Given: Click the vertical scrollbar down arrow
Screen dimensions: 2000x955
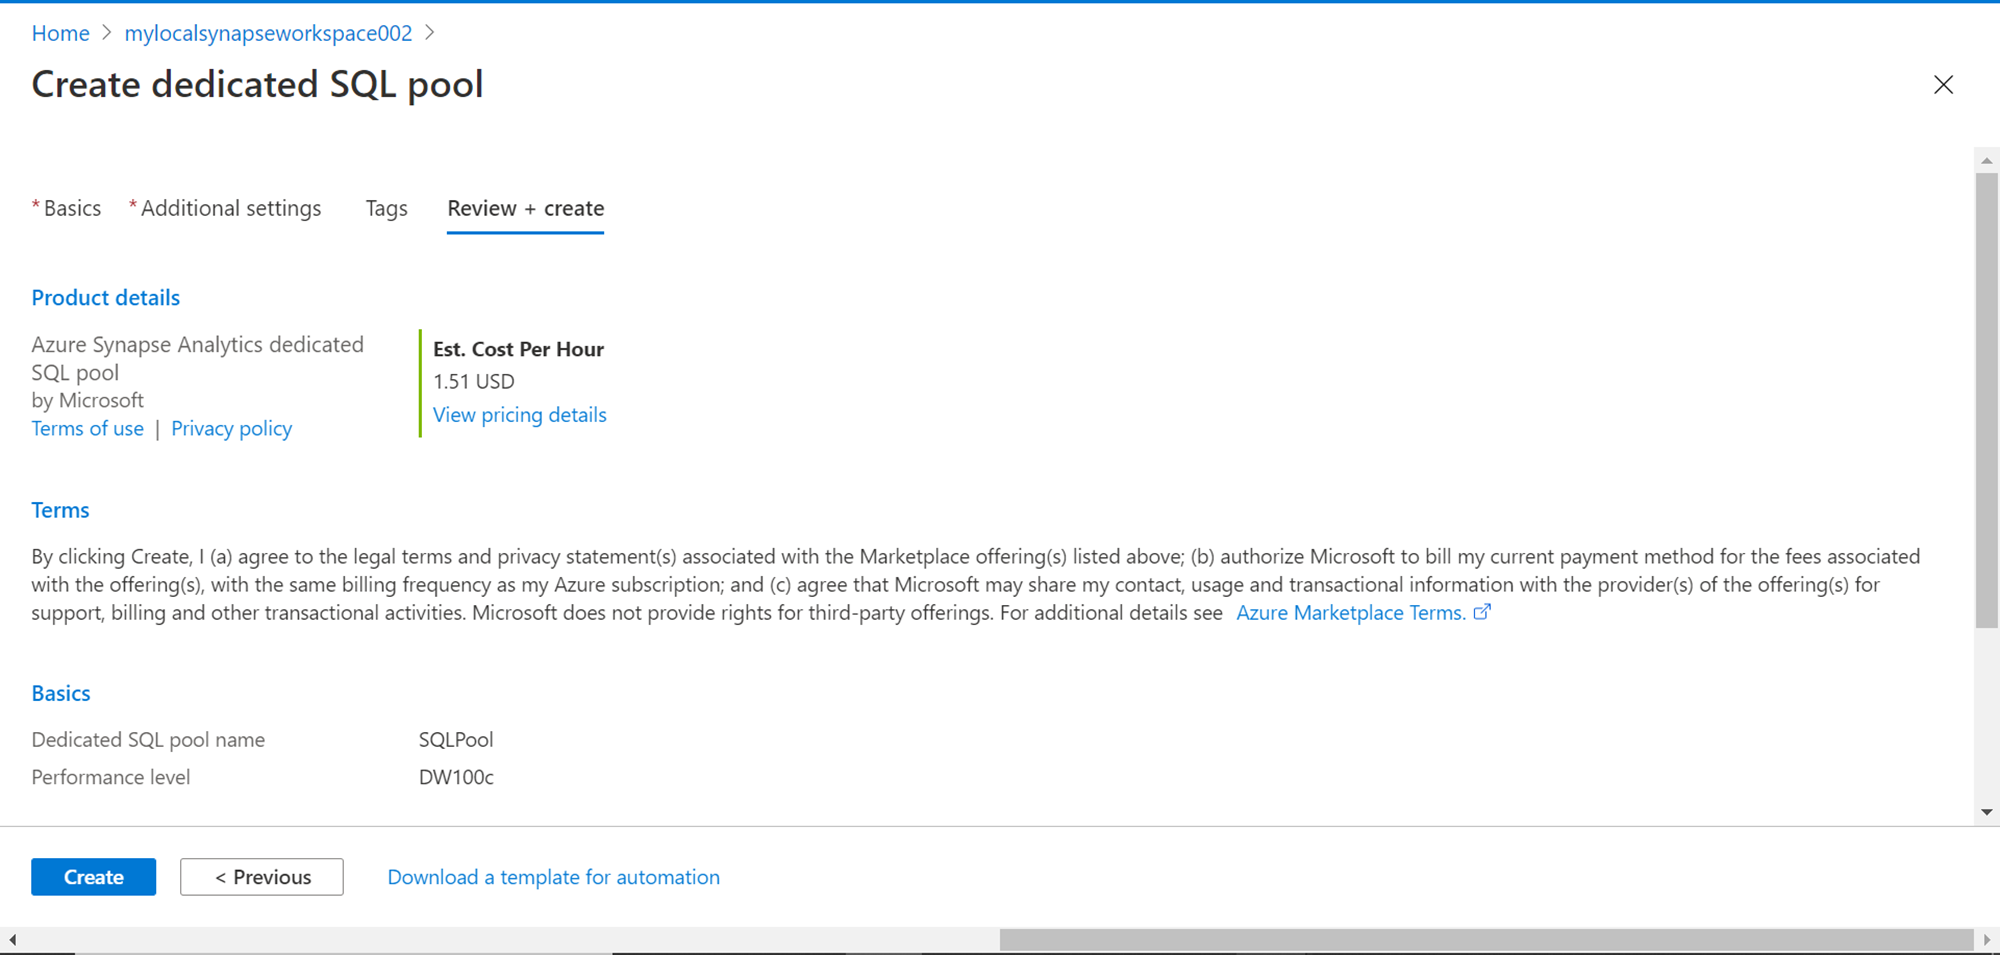Looking at the screenshot, I should pos(1986,812).
